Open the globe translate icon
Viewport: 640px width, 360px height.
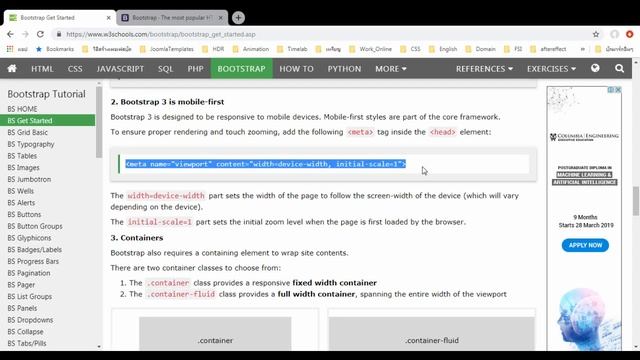595,68
